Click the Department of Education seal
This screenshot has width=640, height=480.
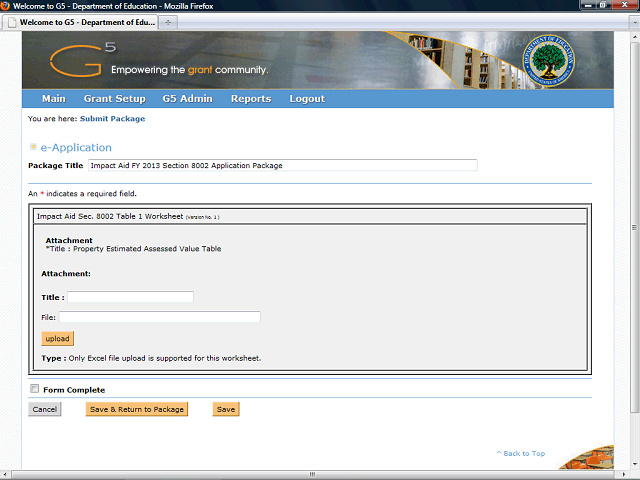[x=549, y=60]
